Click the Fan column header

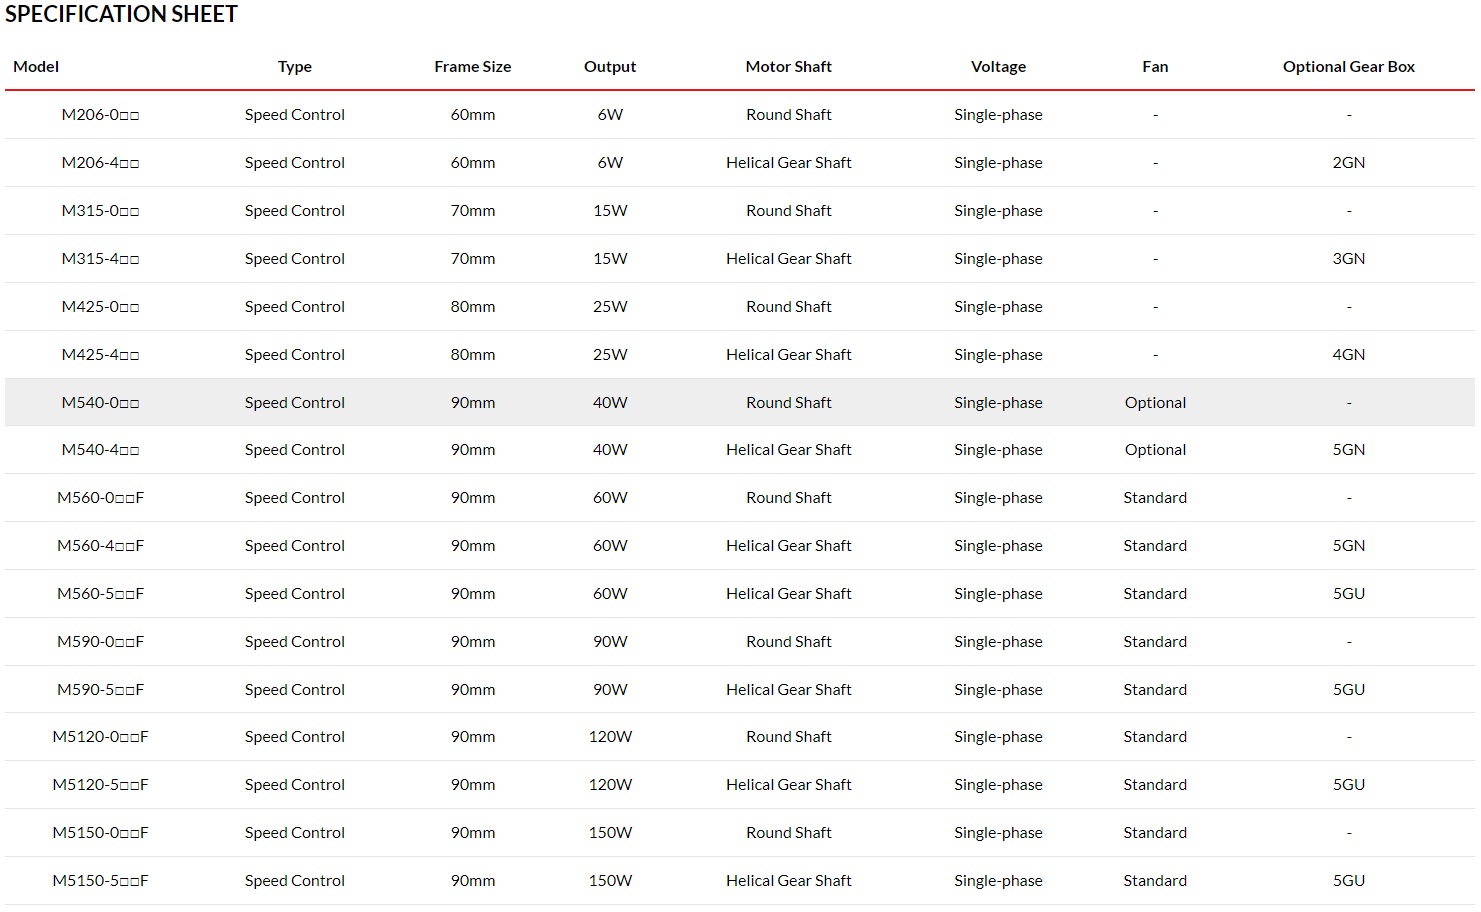click(1155, 67)
